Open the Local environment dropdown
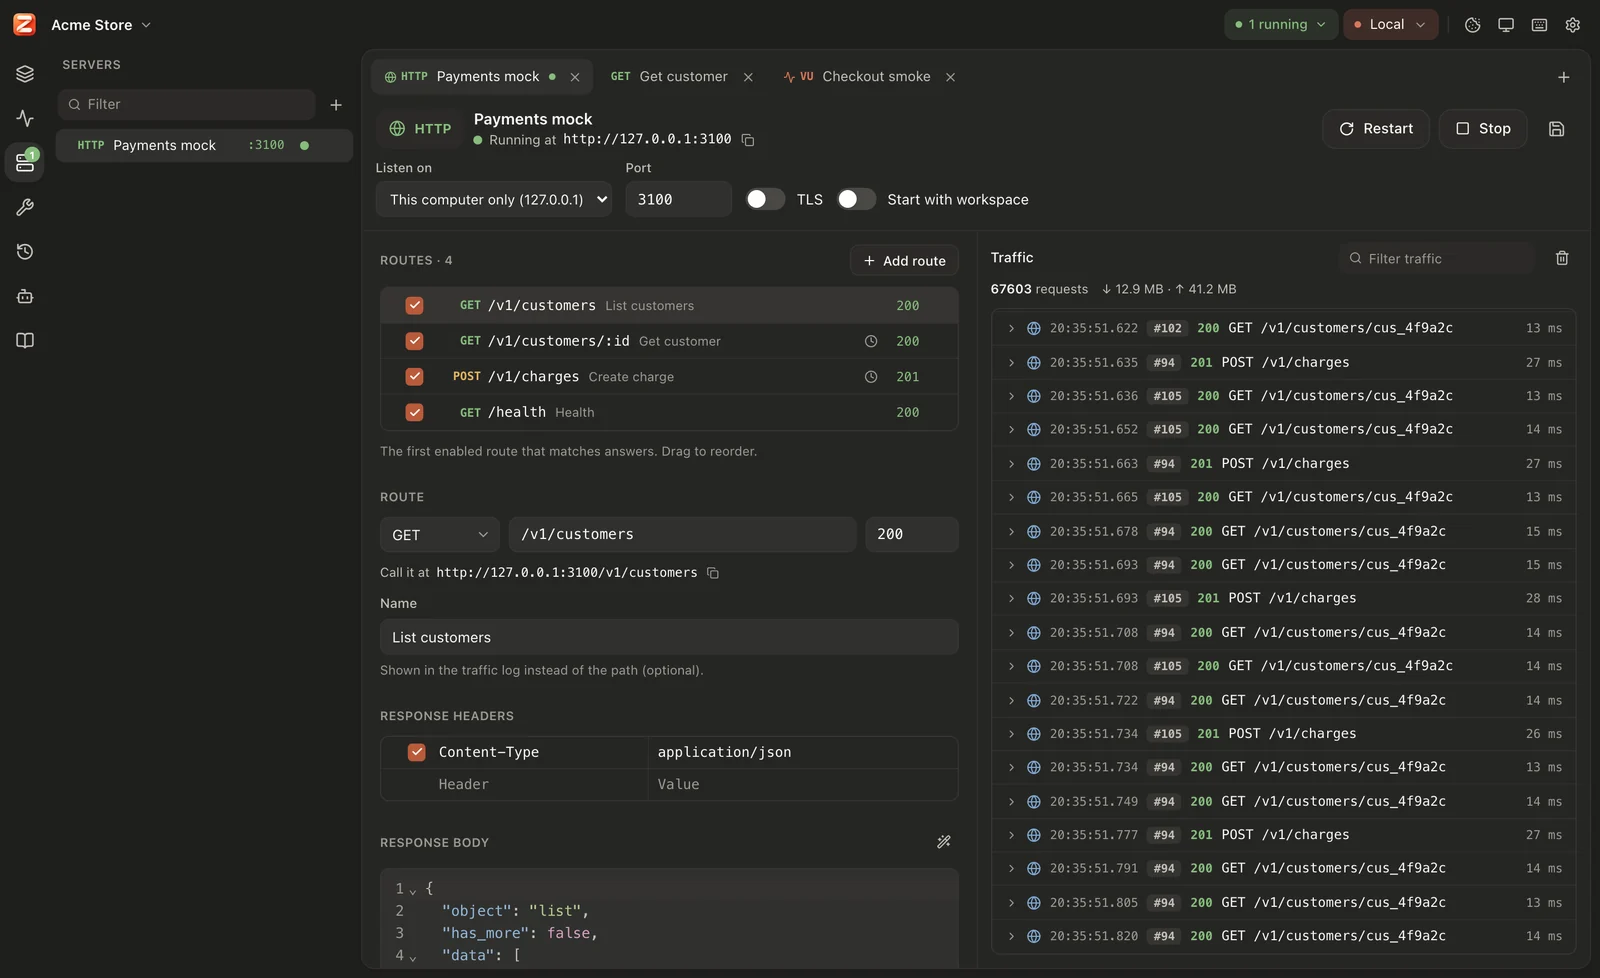The image size is (1600, 978). click(x=1390, y=25)
